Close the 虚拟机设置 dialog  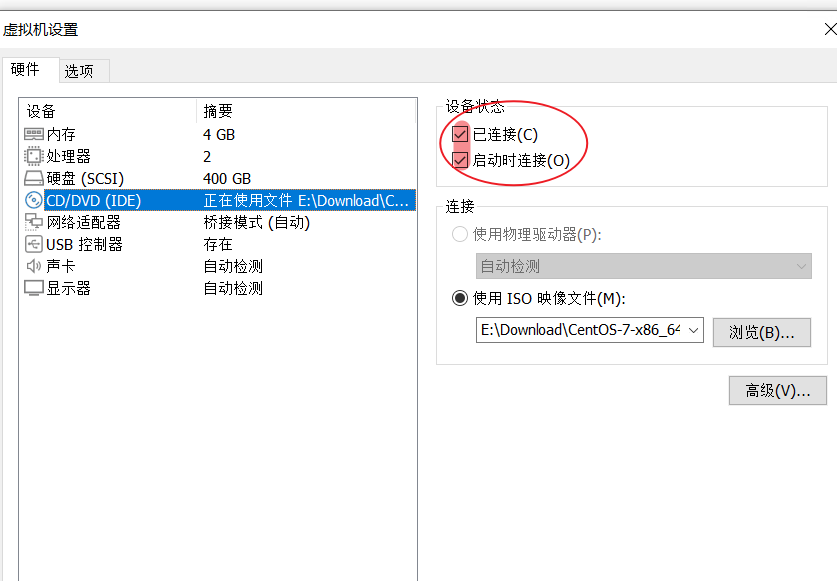coord(830,29)
